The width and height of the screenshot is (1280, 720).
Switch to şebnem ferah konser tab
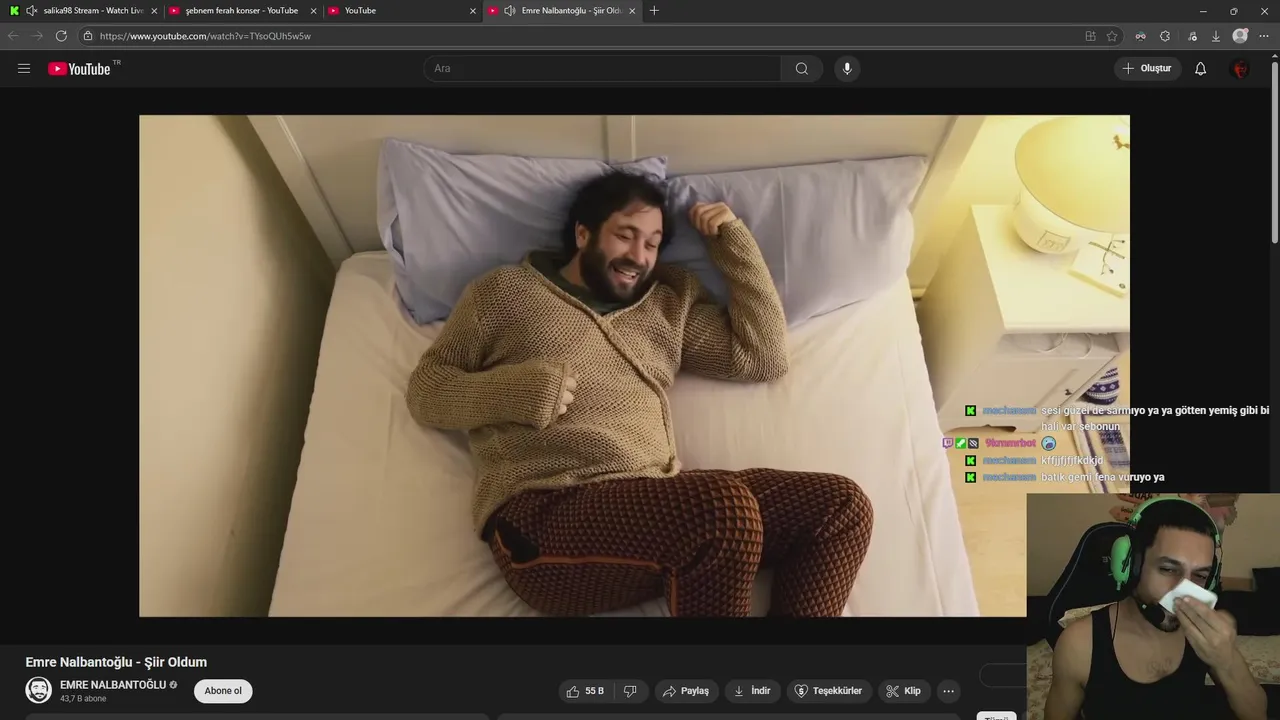(242, 11)
